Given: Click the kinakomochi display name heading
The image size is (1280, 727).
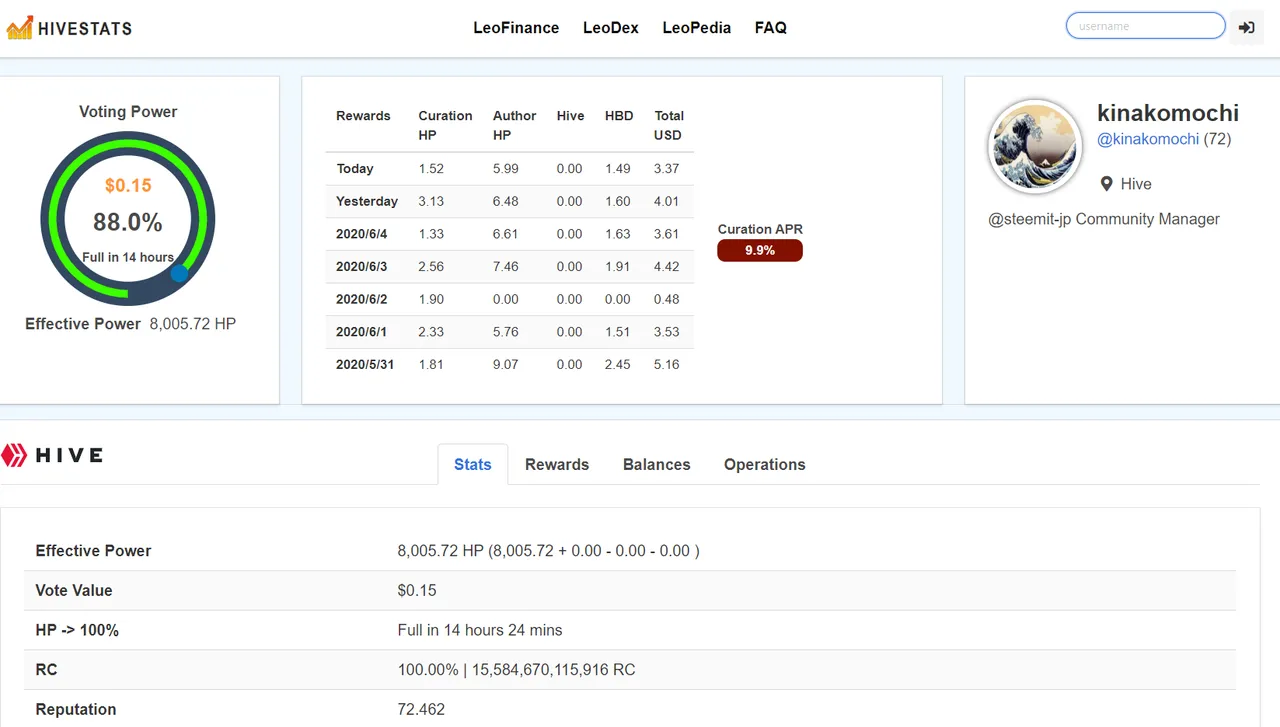Looking at the screenshot, I should [1168, 113].
